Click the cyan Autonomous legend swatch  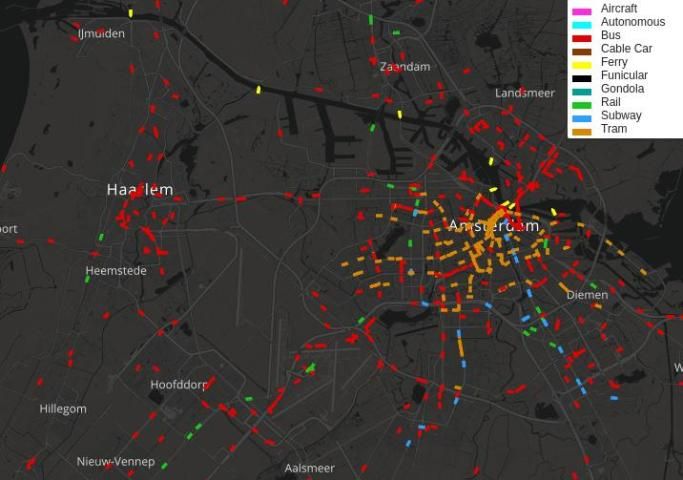coord(582,25)
